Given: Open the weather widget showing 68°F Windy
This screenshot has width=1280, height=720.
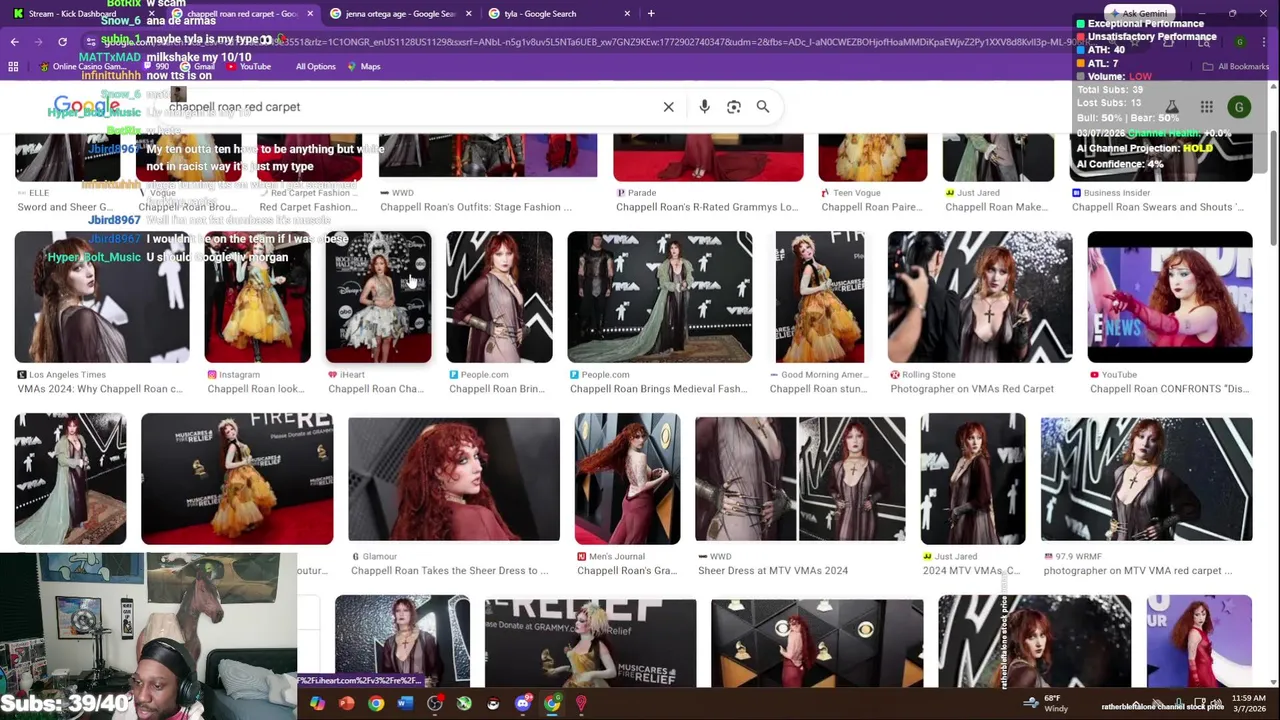Looking at the screenshot, I should pyautogui.click(x=1046, y=703).
